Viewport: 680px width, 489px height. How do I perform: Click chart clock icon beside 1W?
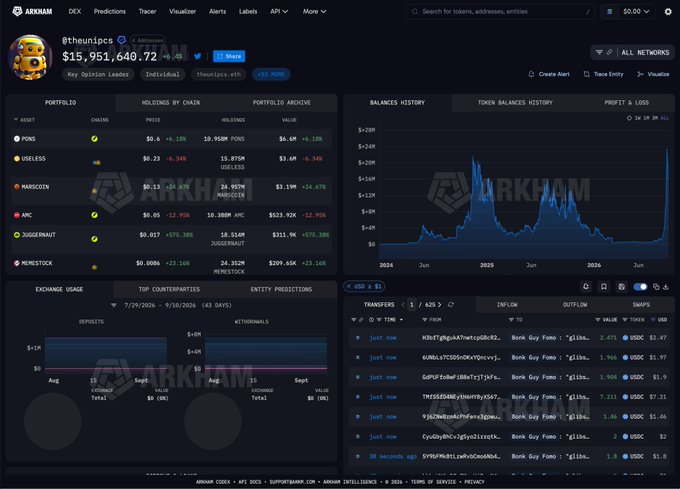click(x=629, y=118)
